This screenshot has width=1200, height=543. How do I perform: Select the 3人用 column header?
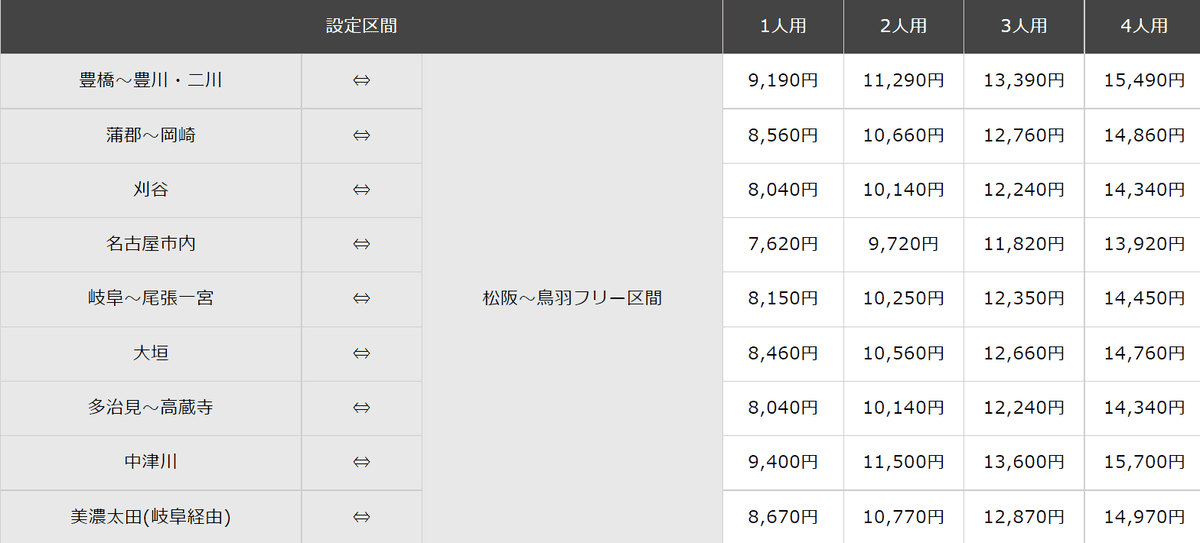(1024, 27)
